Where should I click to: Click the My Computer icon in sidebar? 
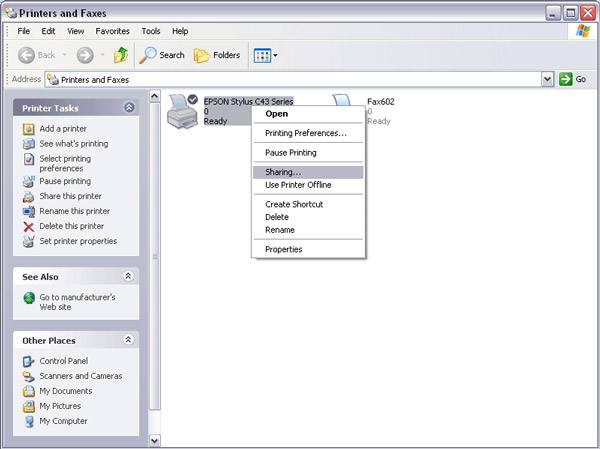tap(29, 421)
